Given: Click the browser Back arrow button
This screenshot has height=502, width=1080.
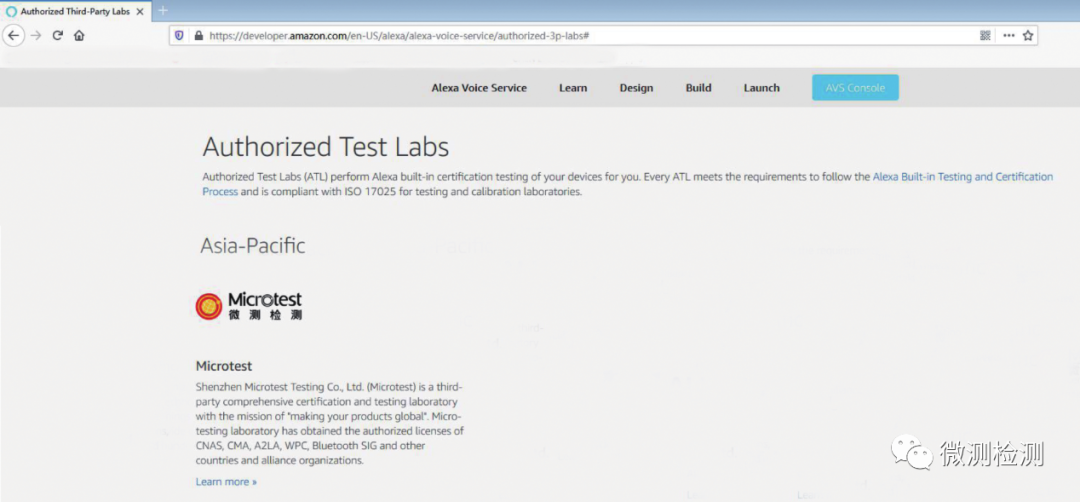Looking at the screenshot, I should (x=14, y=36).
